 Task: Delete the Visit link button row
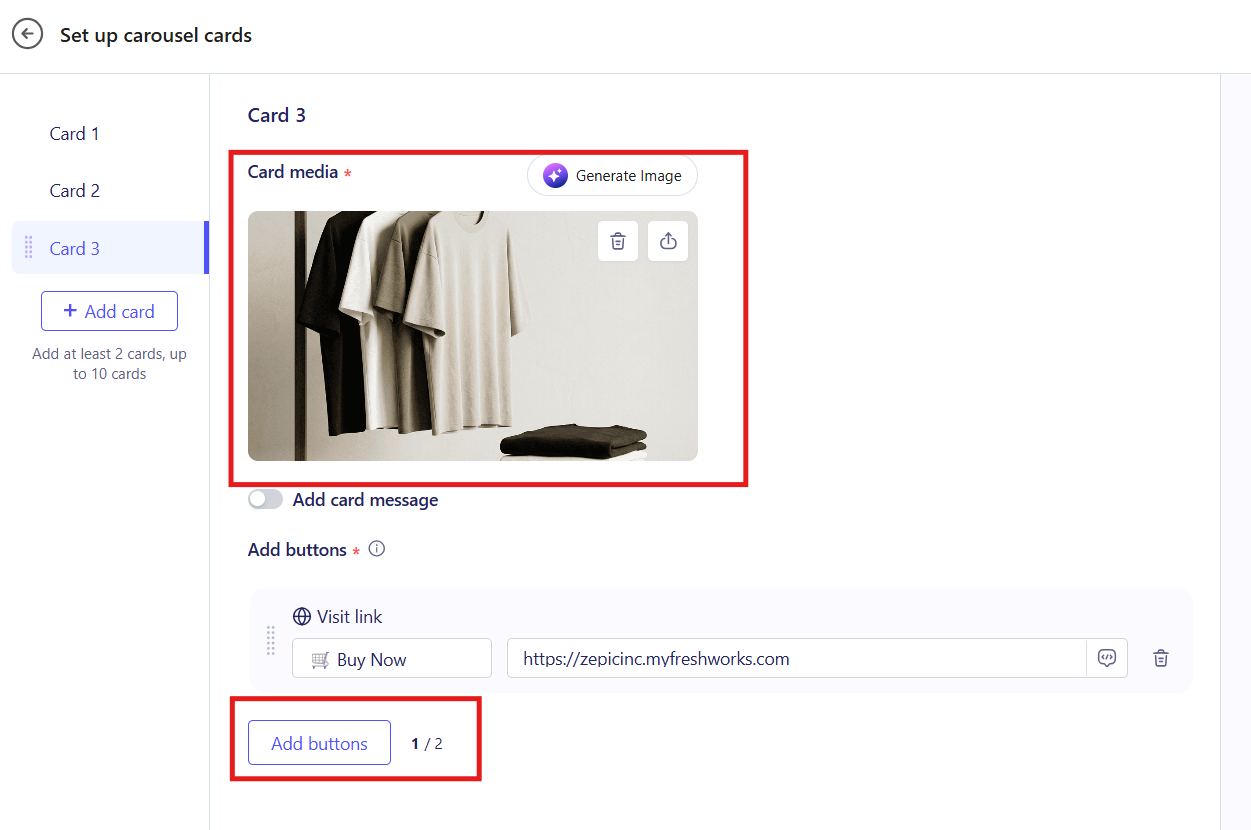click(1161, 658)
